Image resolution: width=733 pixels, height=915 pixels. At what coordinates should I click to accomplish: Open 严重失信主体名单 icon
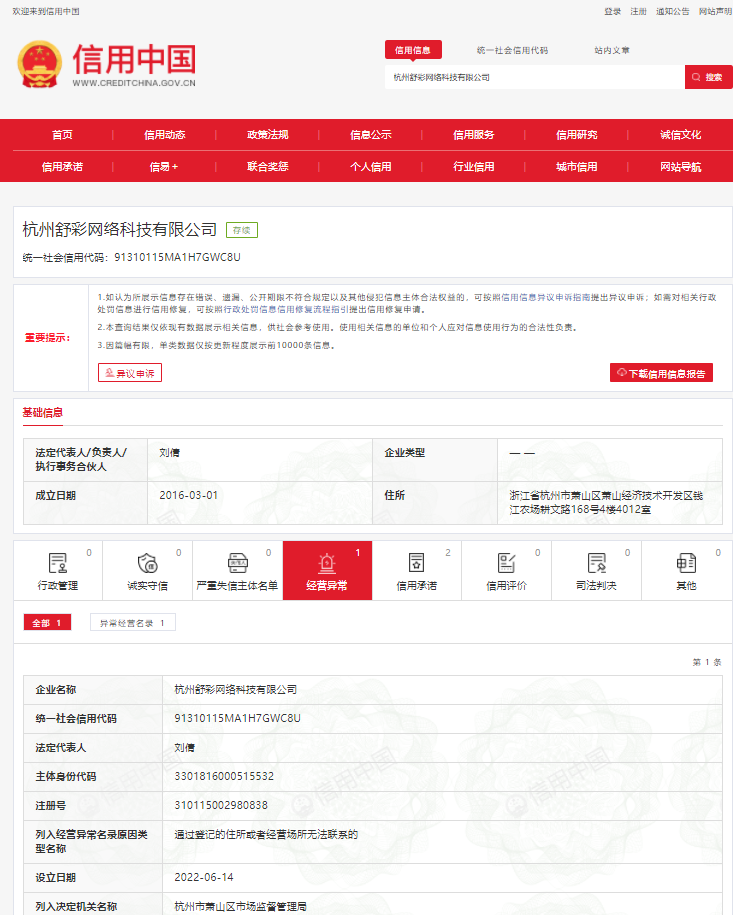(x=238, y=563)
